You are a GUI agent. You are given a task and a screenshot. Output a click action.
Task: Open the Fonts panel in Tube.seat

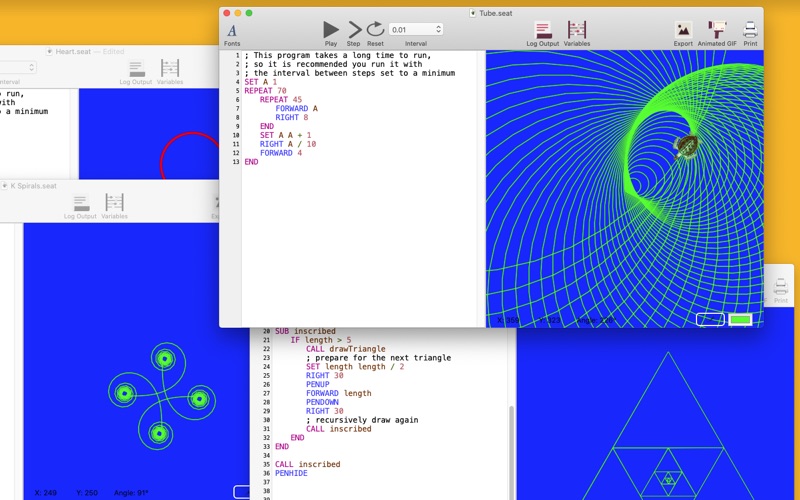coord(232,35)
